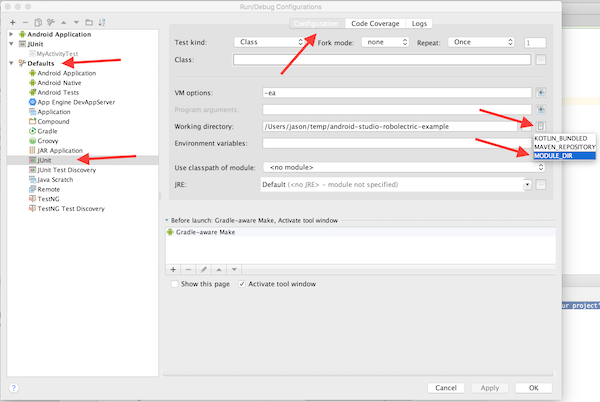The image size is (600, 402).
Task: Move before launch task up
Action: (219, 270)
